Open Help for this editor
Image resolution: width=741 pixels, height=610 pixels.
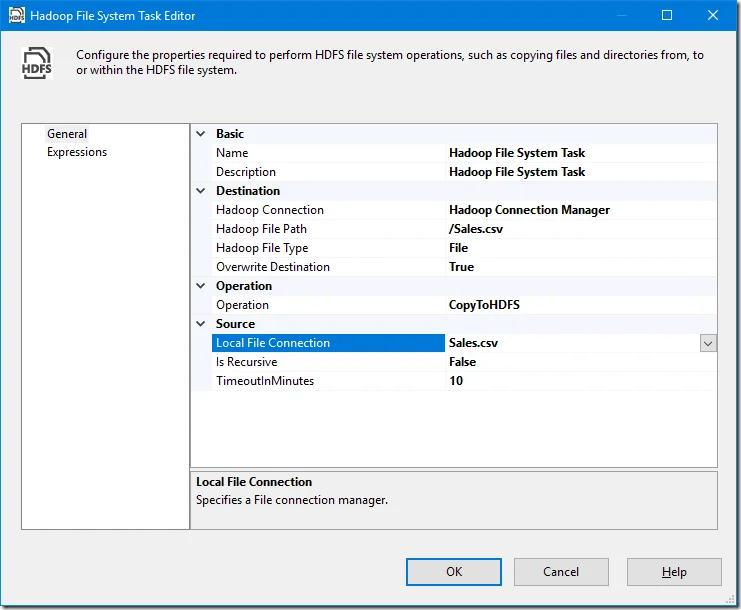click(674, 572)
